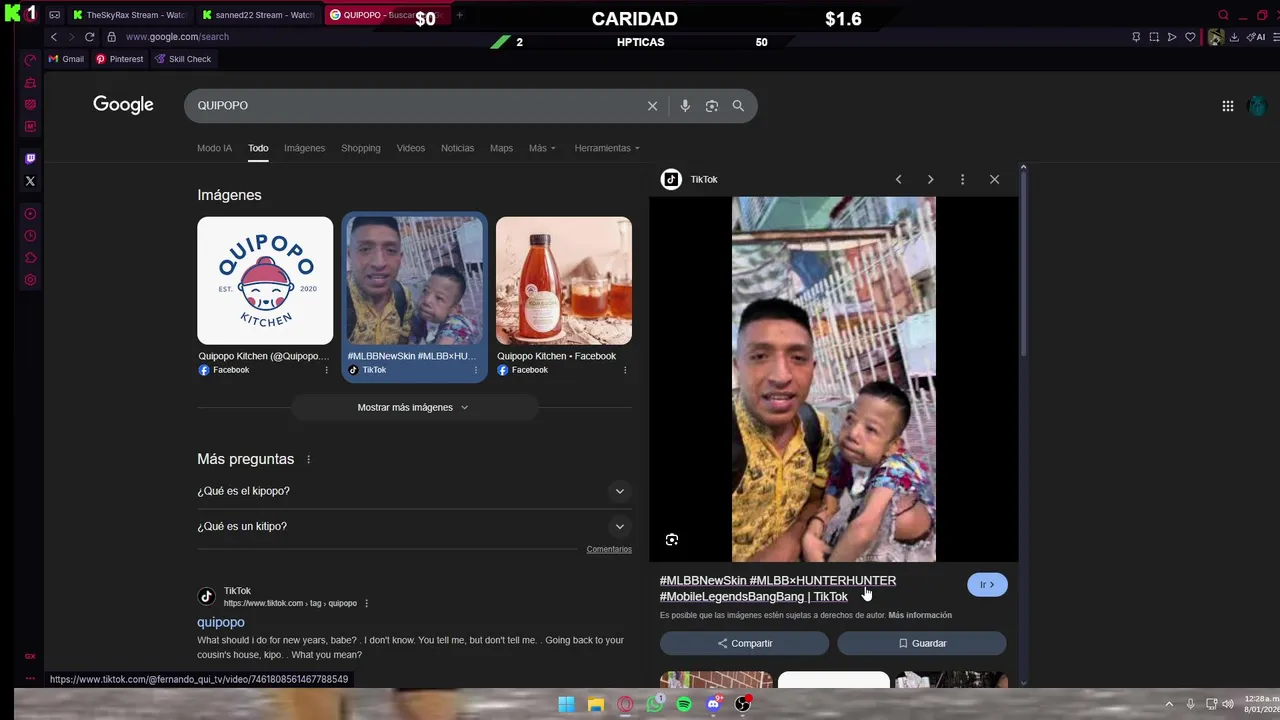Click the Ir button in preview
This screenshot has width=1280, height=720.
(987, 585)
